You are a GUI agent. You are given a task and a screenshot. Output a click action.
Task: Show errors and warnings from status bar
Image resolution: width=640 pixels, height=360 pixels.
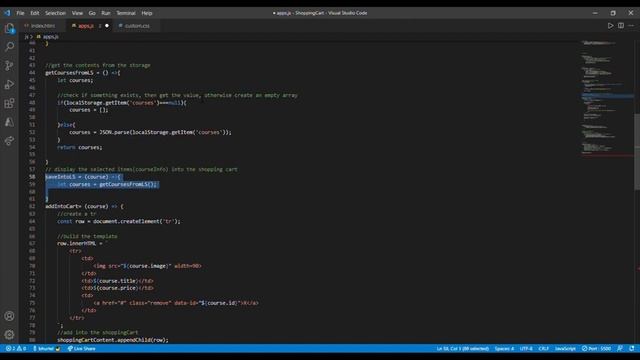pyautogui.click(x=16, y=349)
